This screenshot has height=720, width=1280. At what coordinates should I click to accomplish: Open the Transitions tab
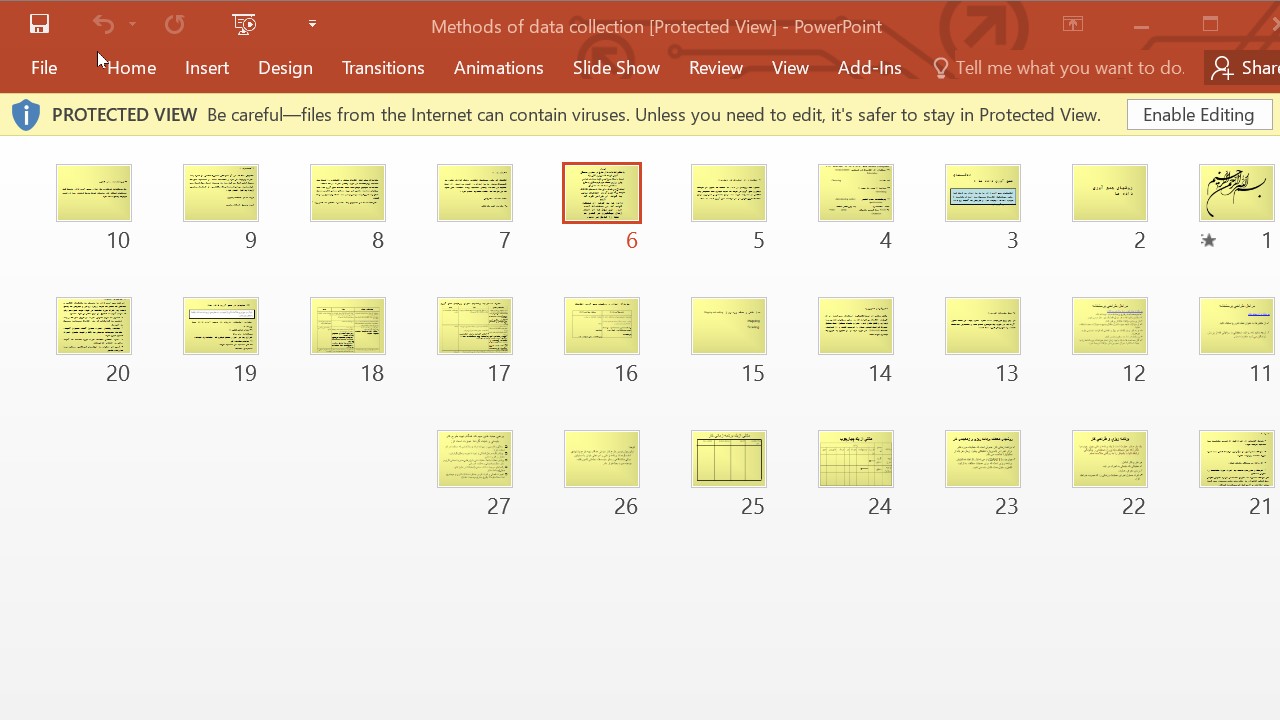pos(383,68)
